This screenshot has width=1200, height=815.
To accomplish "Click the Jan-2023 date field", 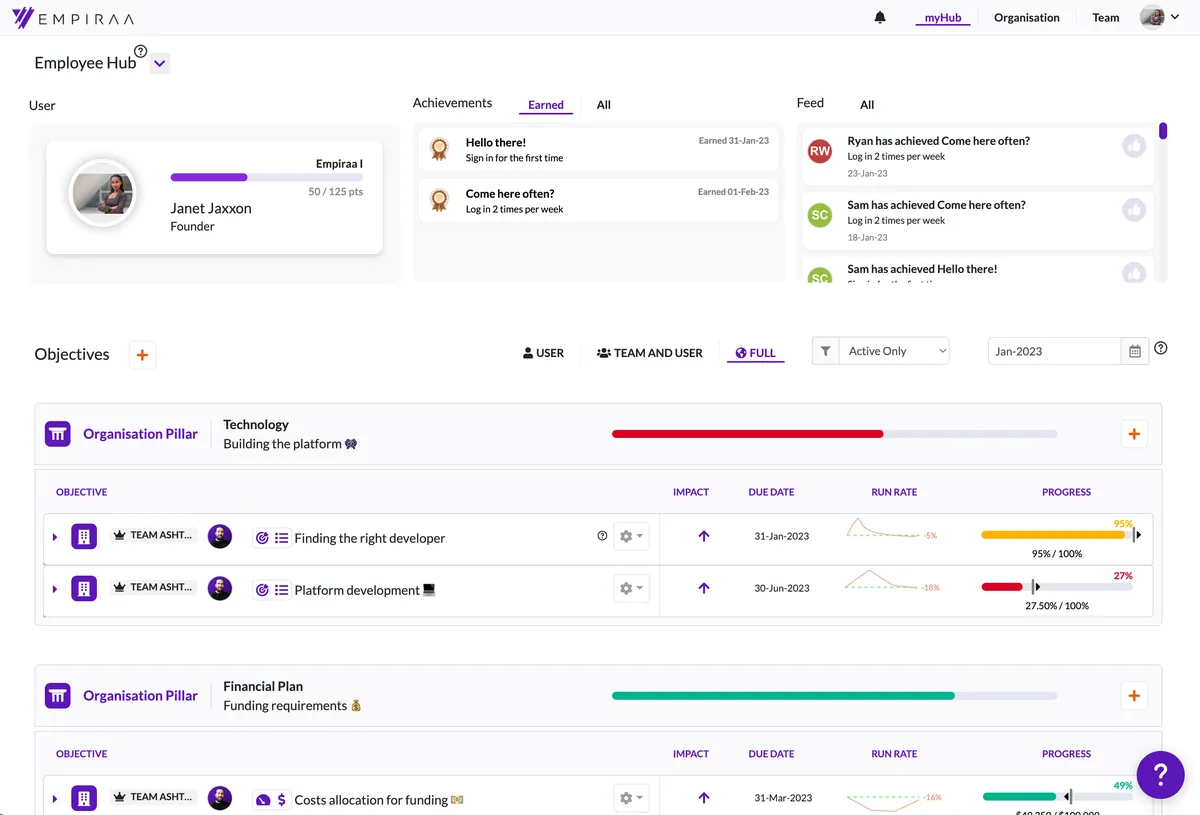I will pos(1054,351).
